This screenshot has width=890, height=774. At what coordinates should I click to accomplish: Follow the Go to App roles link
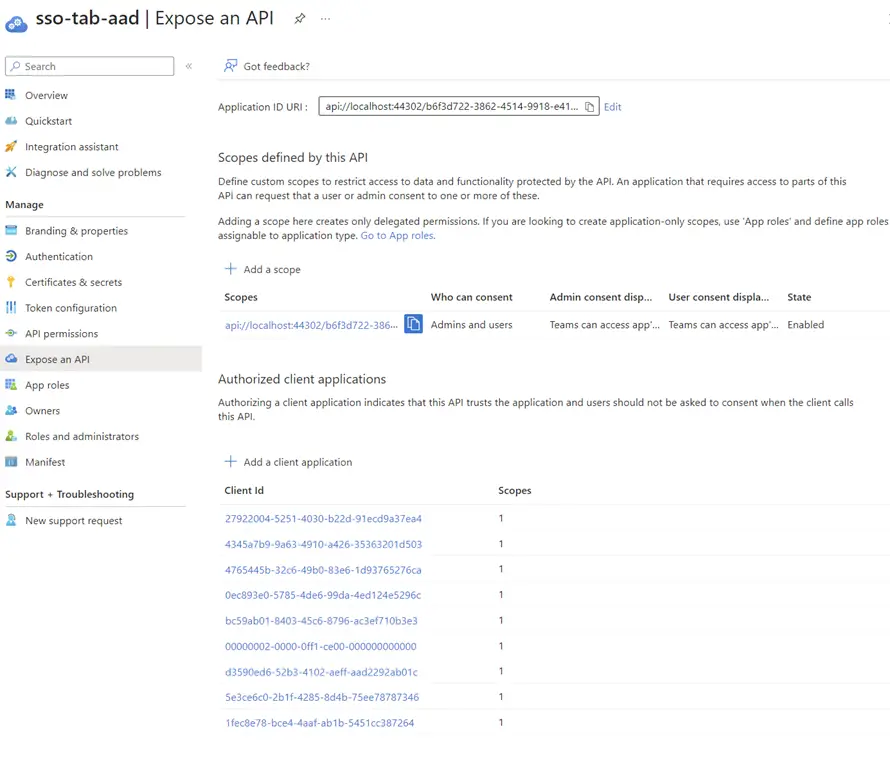coord(397,236)
